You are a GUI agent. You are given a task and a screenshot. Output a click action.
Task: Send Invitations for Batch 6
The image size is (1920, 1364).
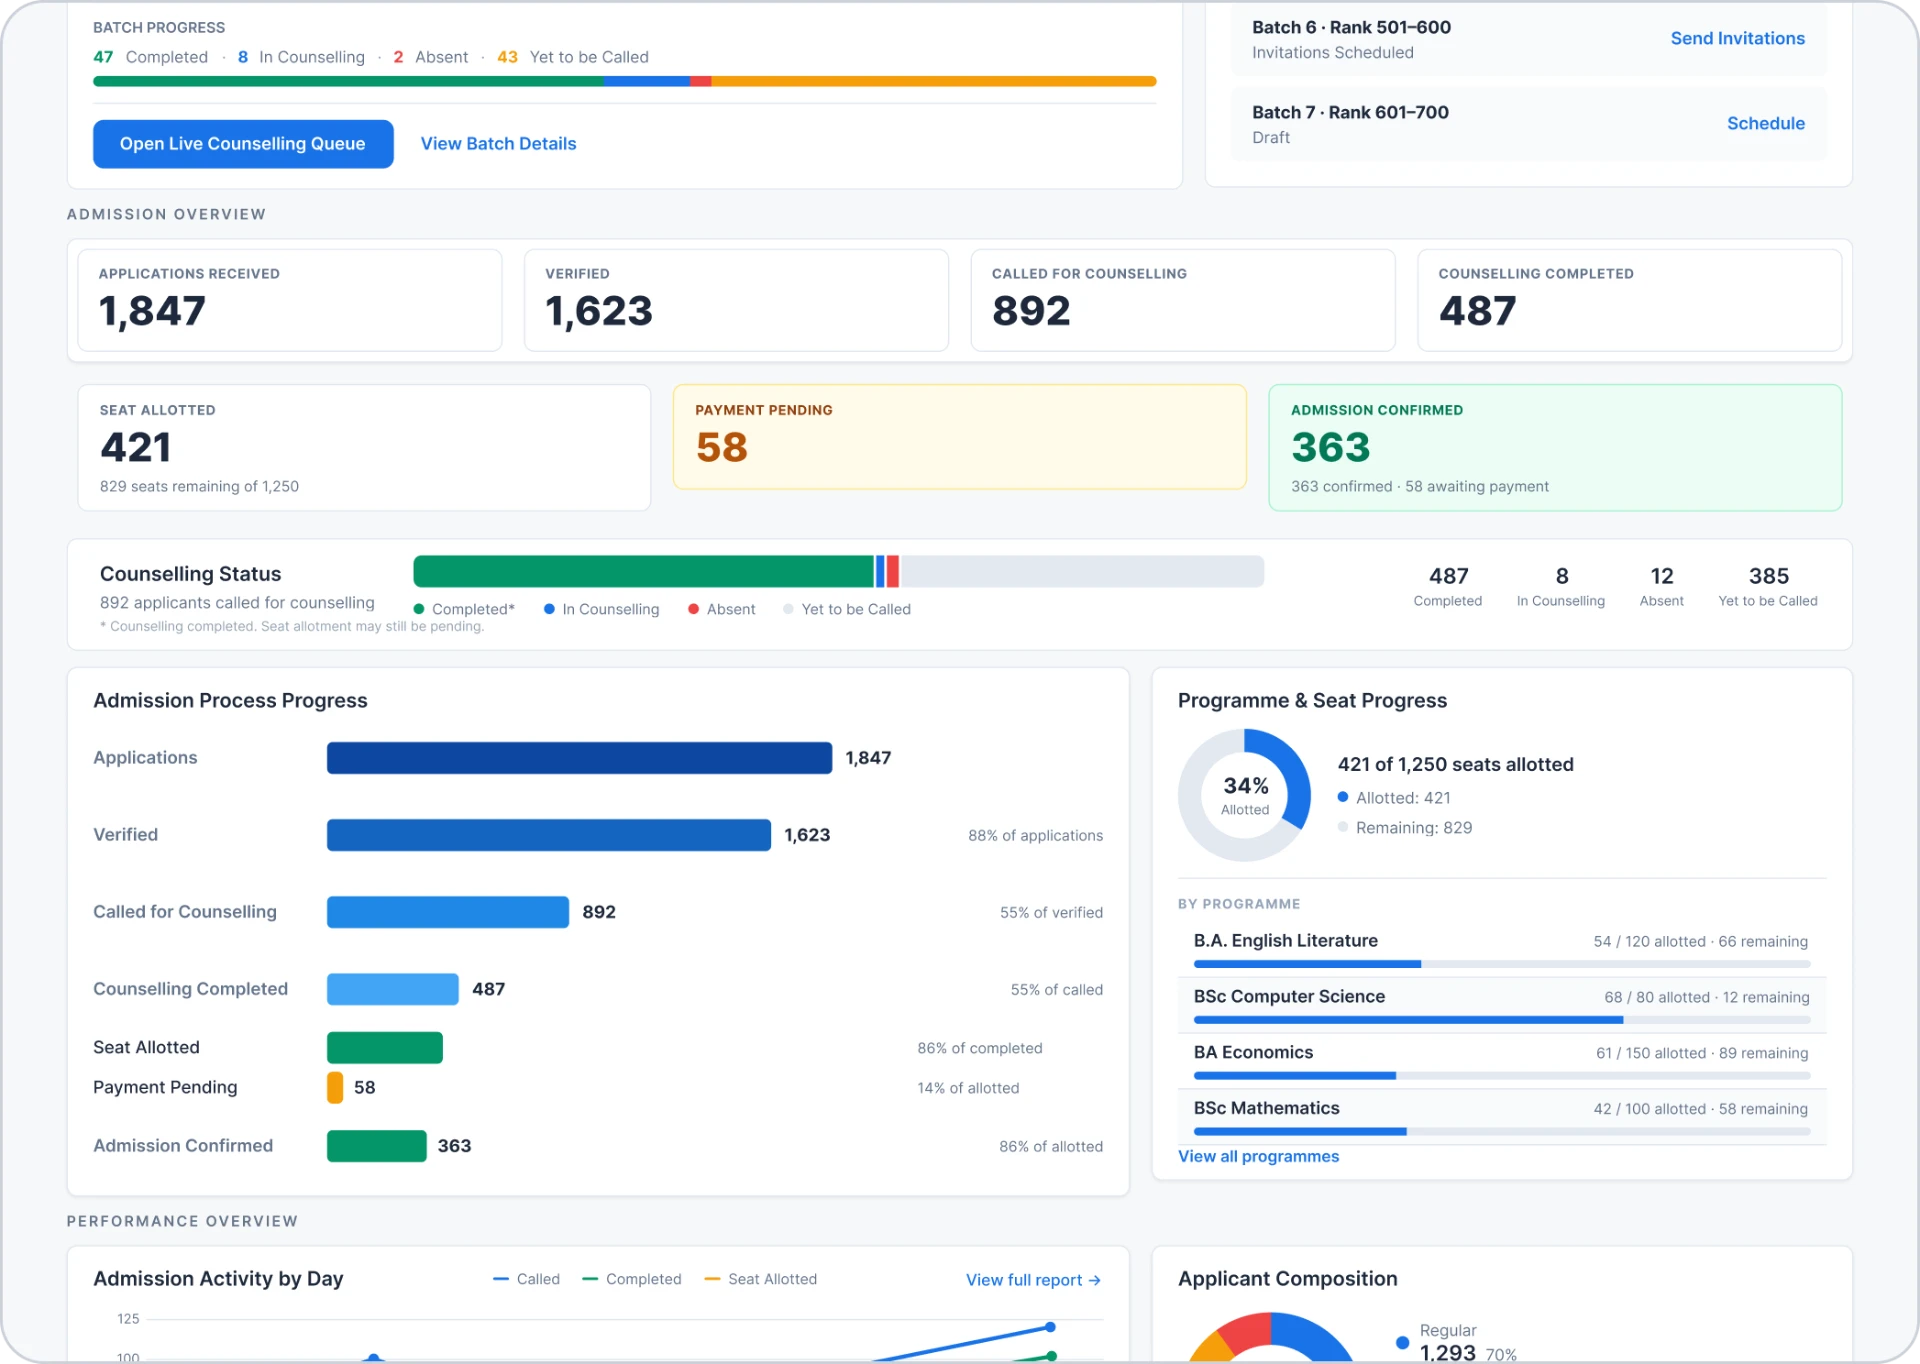tap(1737, 38)
